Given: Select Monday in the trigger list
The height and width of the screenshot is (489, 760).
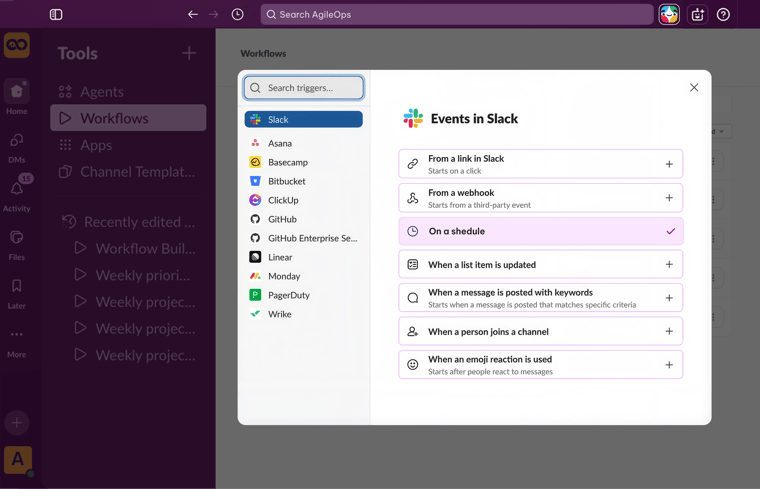Looking at the screenshot, I should coord(303,276).
